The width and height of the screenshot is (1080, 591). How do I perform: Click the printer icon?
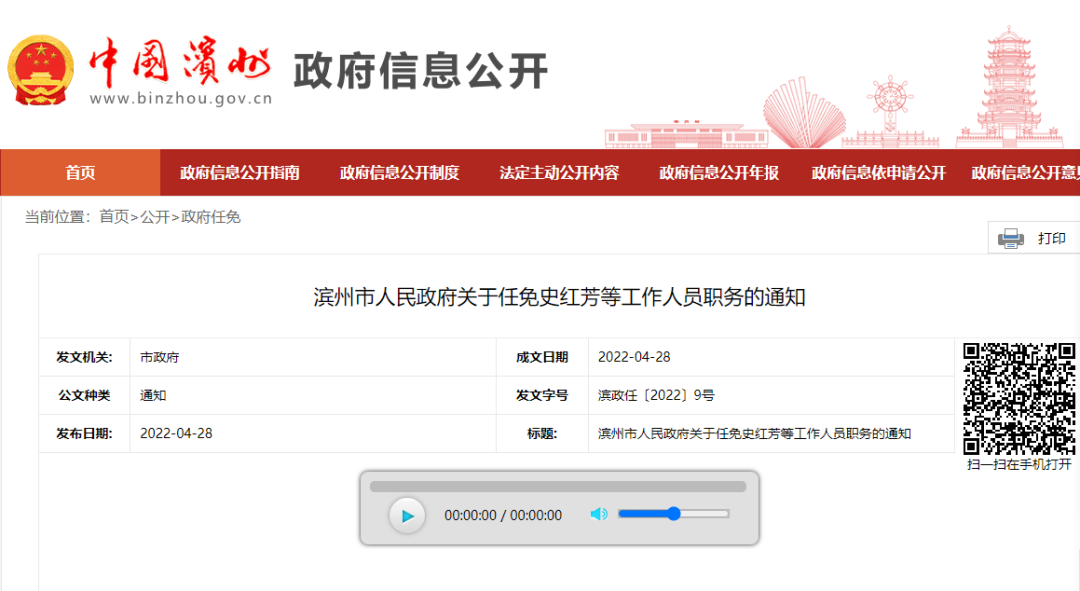tap(1010, 238)
